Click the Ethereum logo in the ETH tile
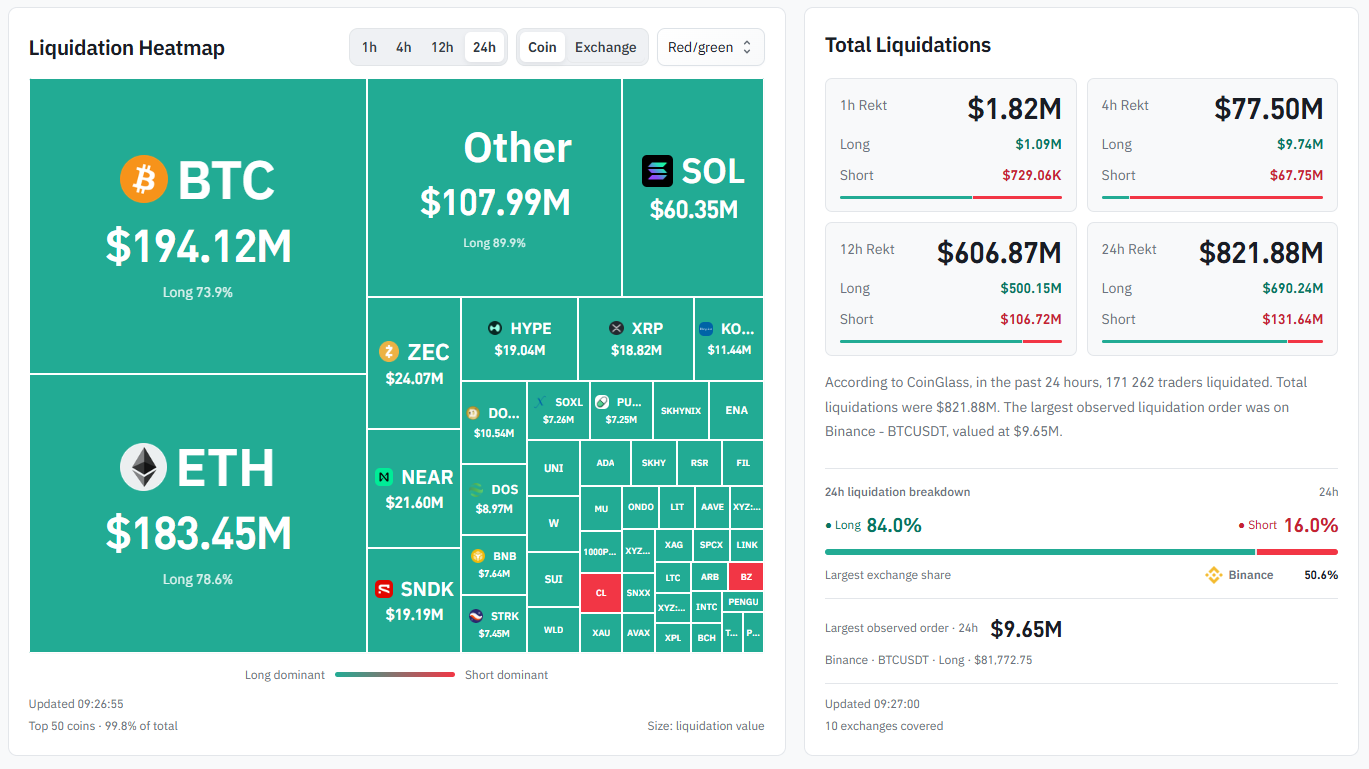The width and height of the screenshot is (1369, 769). click(x=144, y=467)
